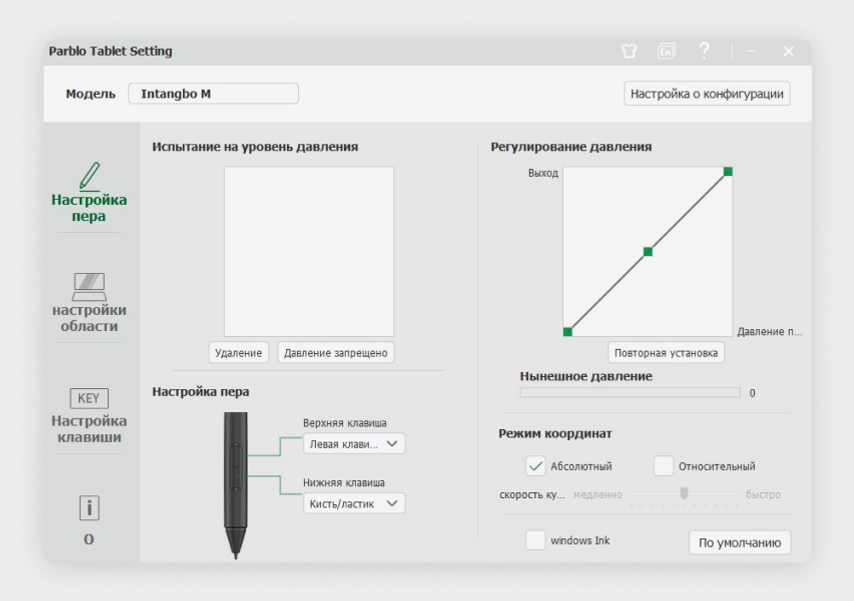Click the lower button on the pen image
Viewport: 854px width, 601px height.
[x=236, y=479]
